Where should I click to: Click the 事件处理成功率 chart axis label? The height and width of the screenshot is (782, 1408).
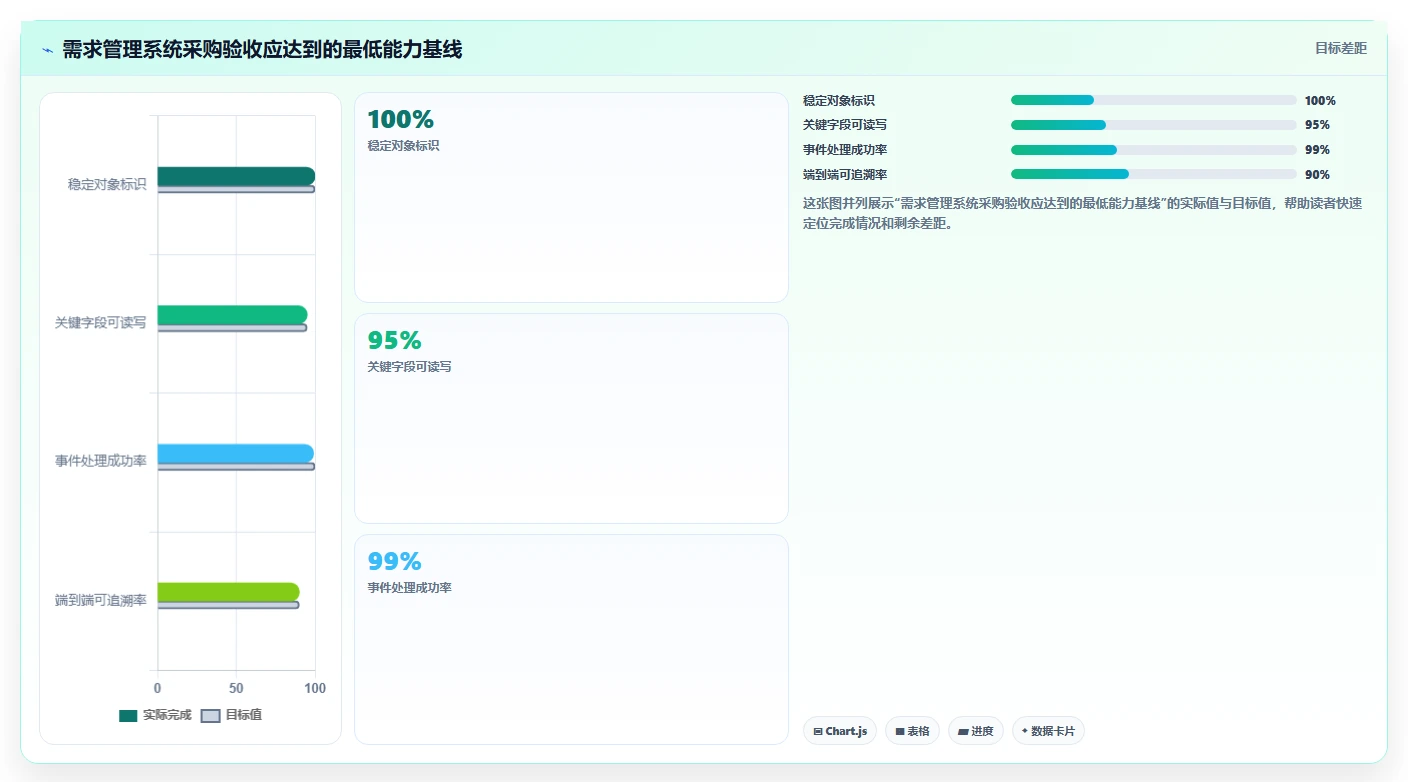tap(100, 461)
